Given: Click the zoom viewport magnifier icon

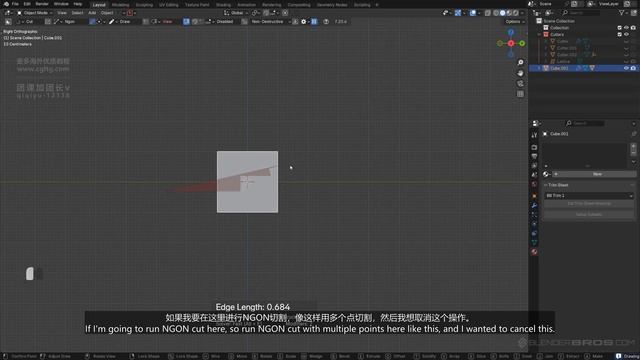Looking at the screenshot, I should [x=520, y=62].
